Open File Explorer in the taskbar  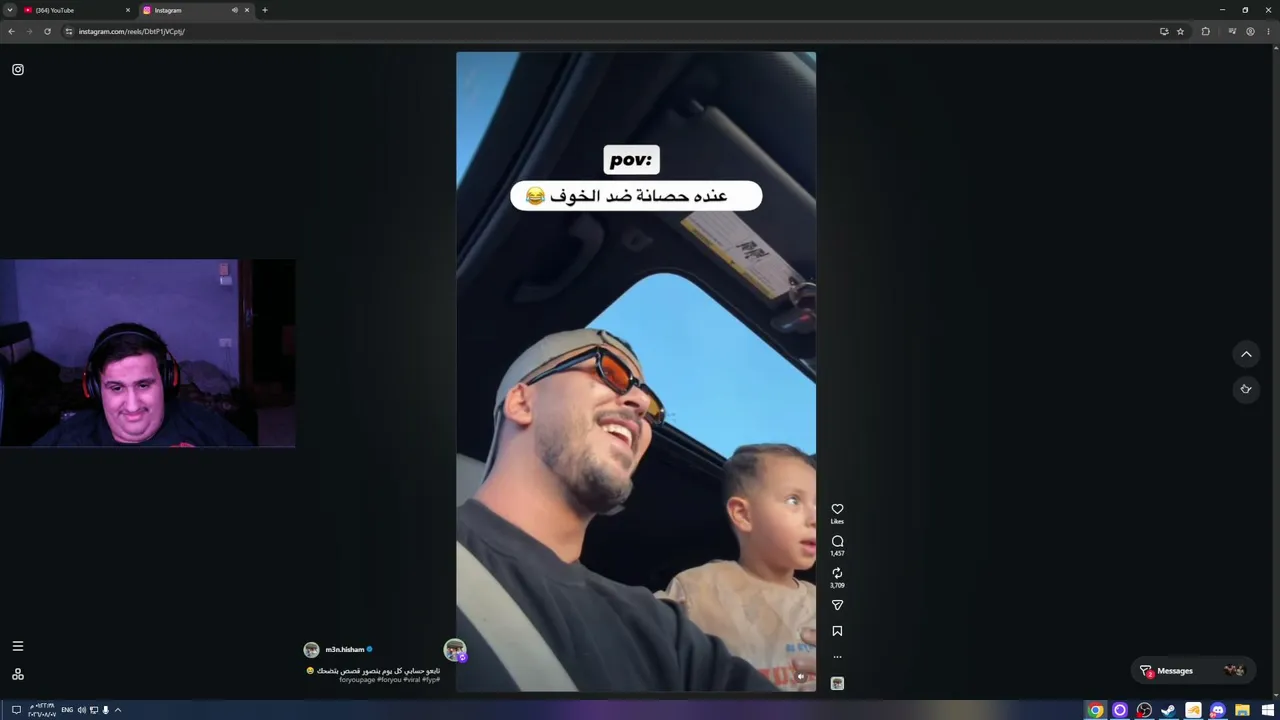[x=1242, y=710]
